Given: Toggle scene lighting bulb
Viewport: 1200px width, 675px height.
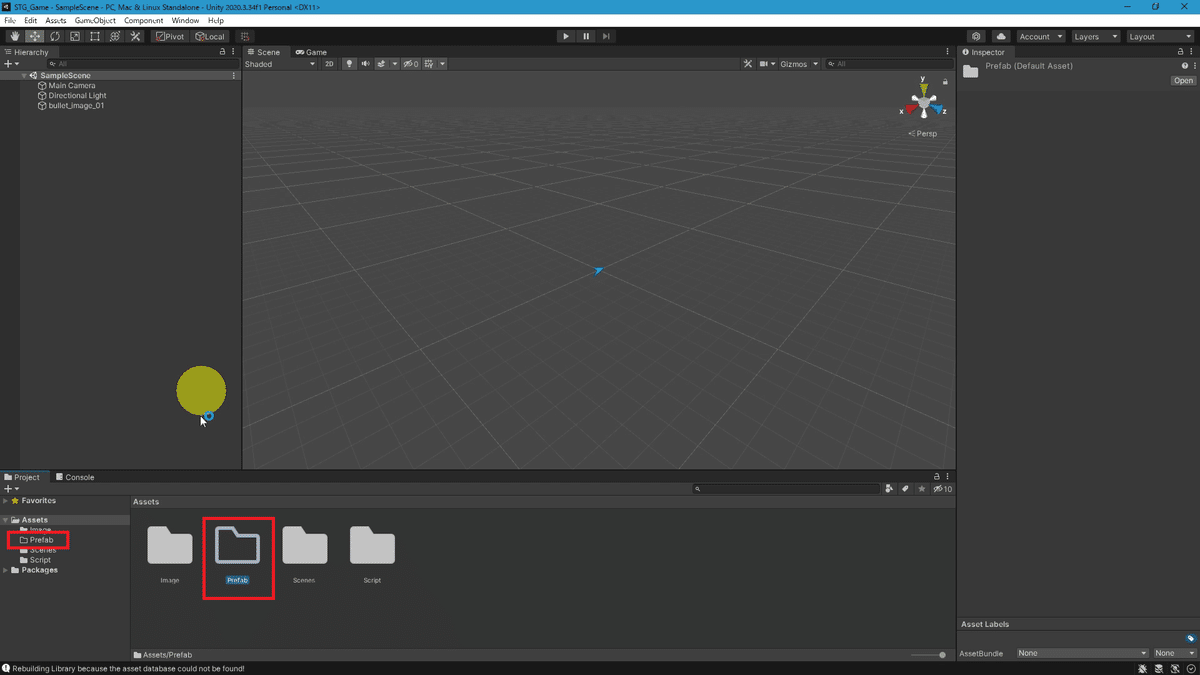Looking at the screenshot, I should [x=349, y=64].
